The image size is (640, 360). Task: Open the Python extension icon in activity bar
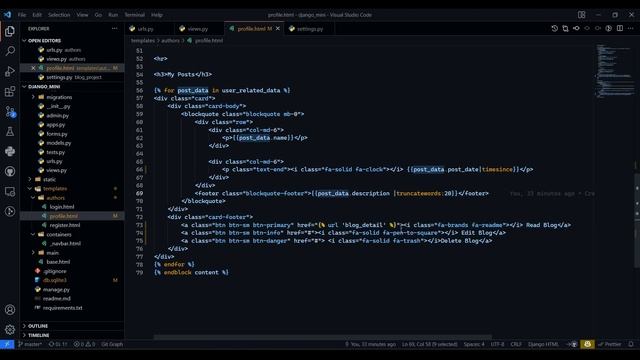pyautogui.click(x=10, y=151)
